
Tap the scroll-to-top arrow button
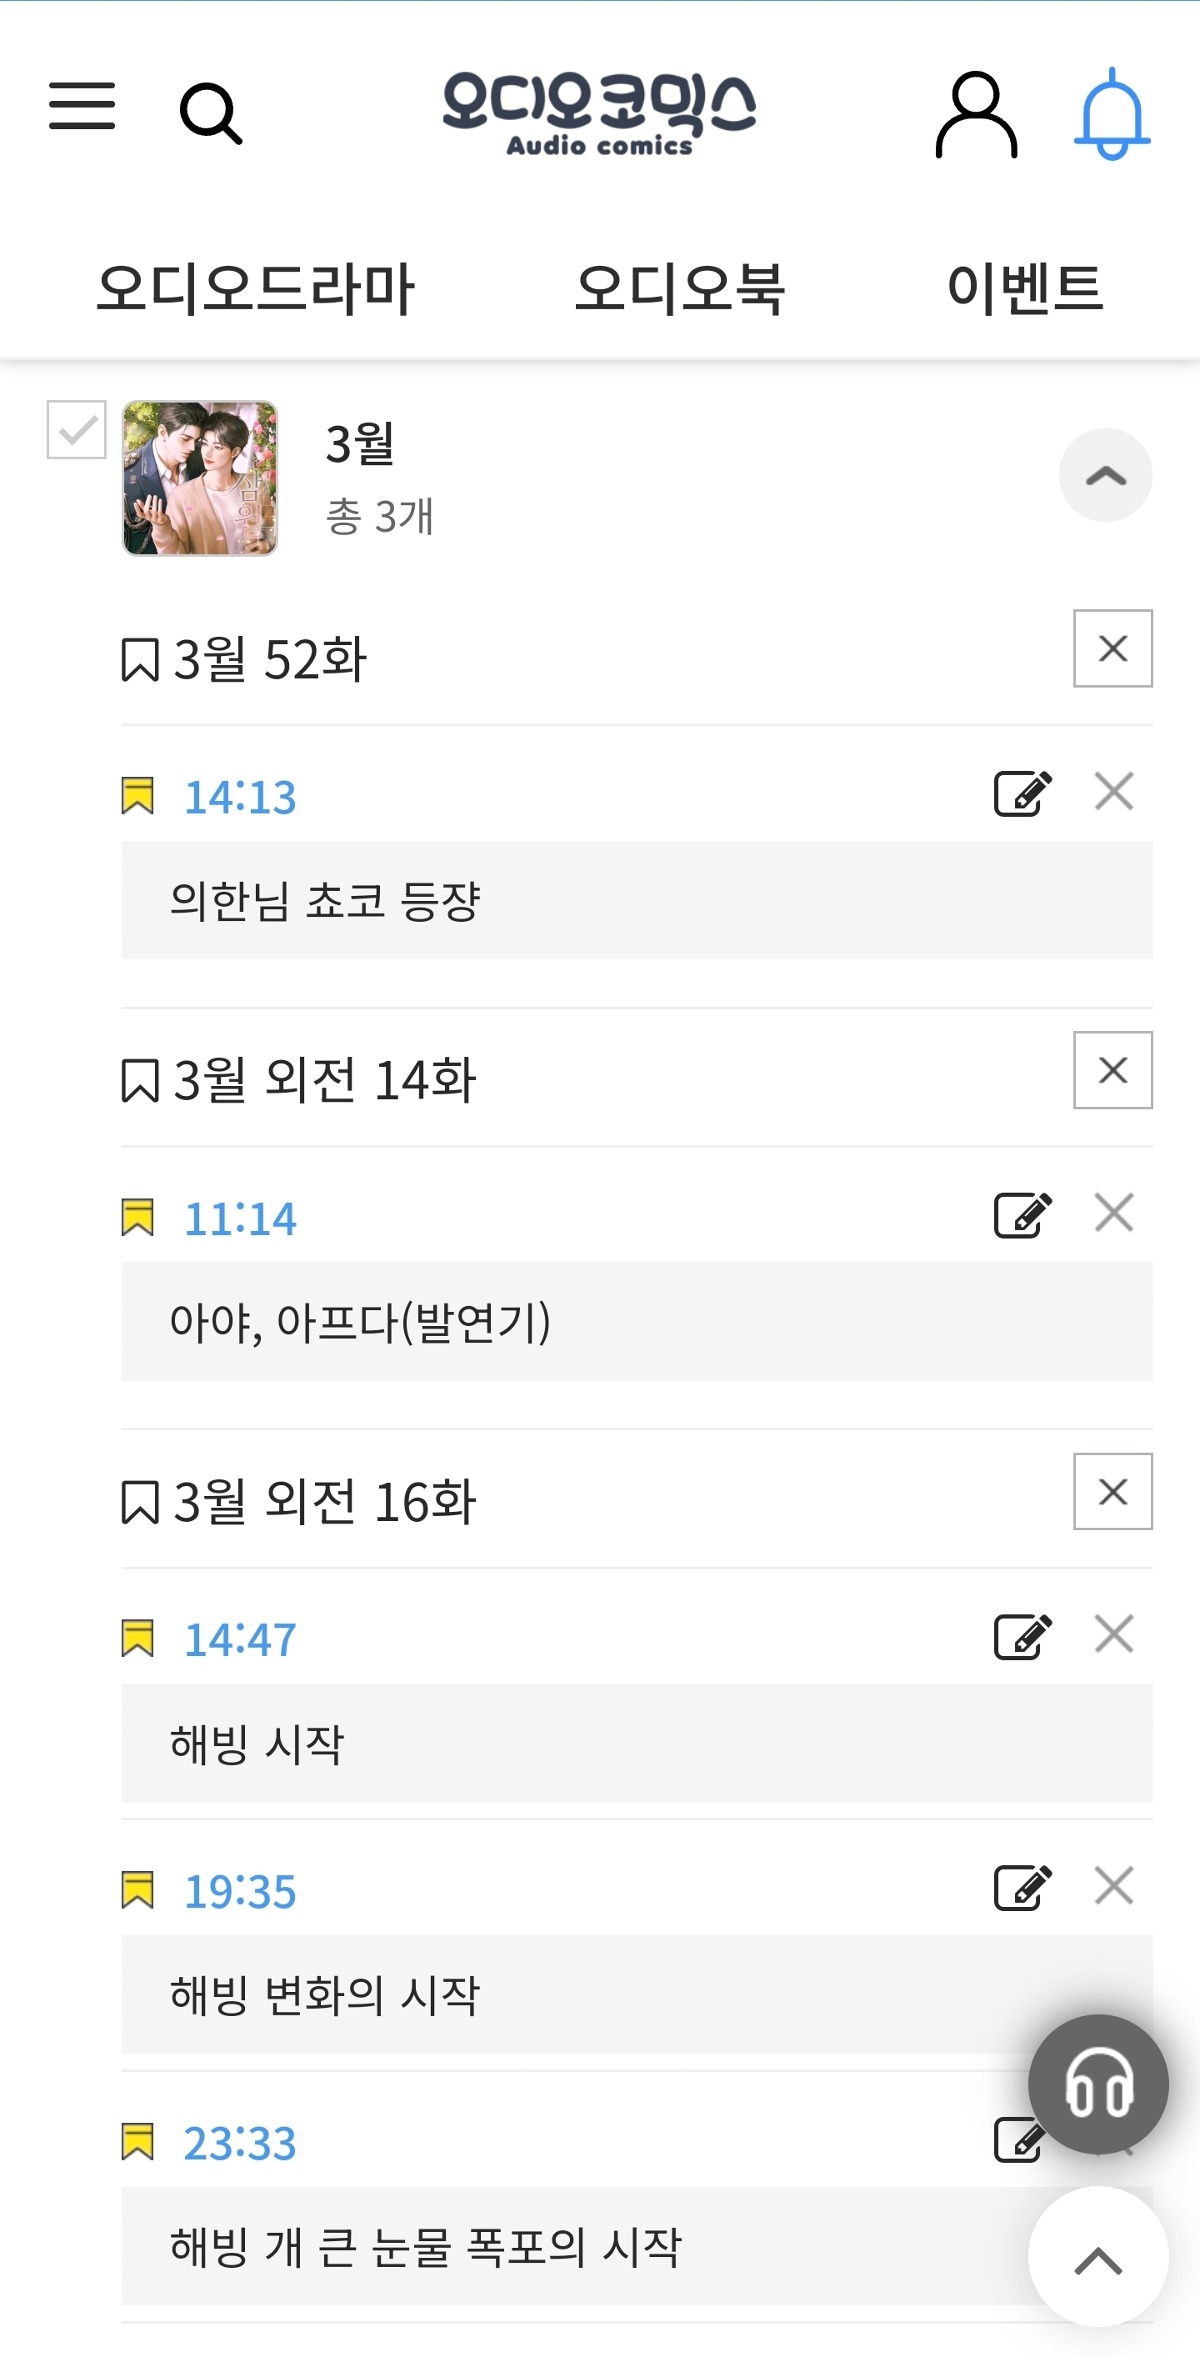click(x=1098, y=2257)
